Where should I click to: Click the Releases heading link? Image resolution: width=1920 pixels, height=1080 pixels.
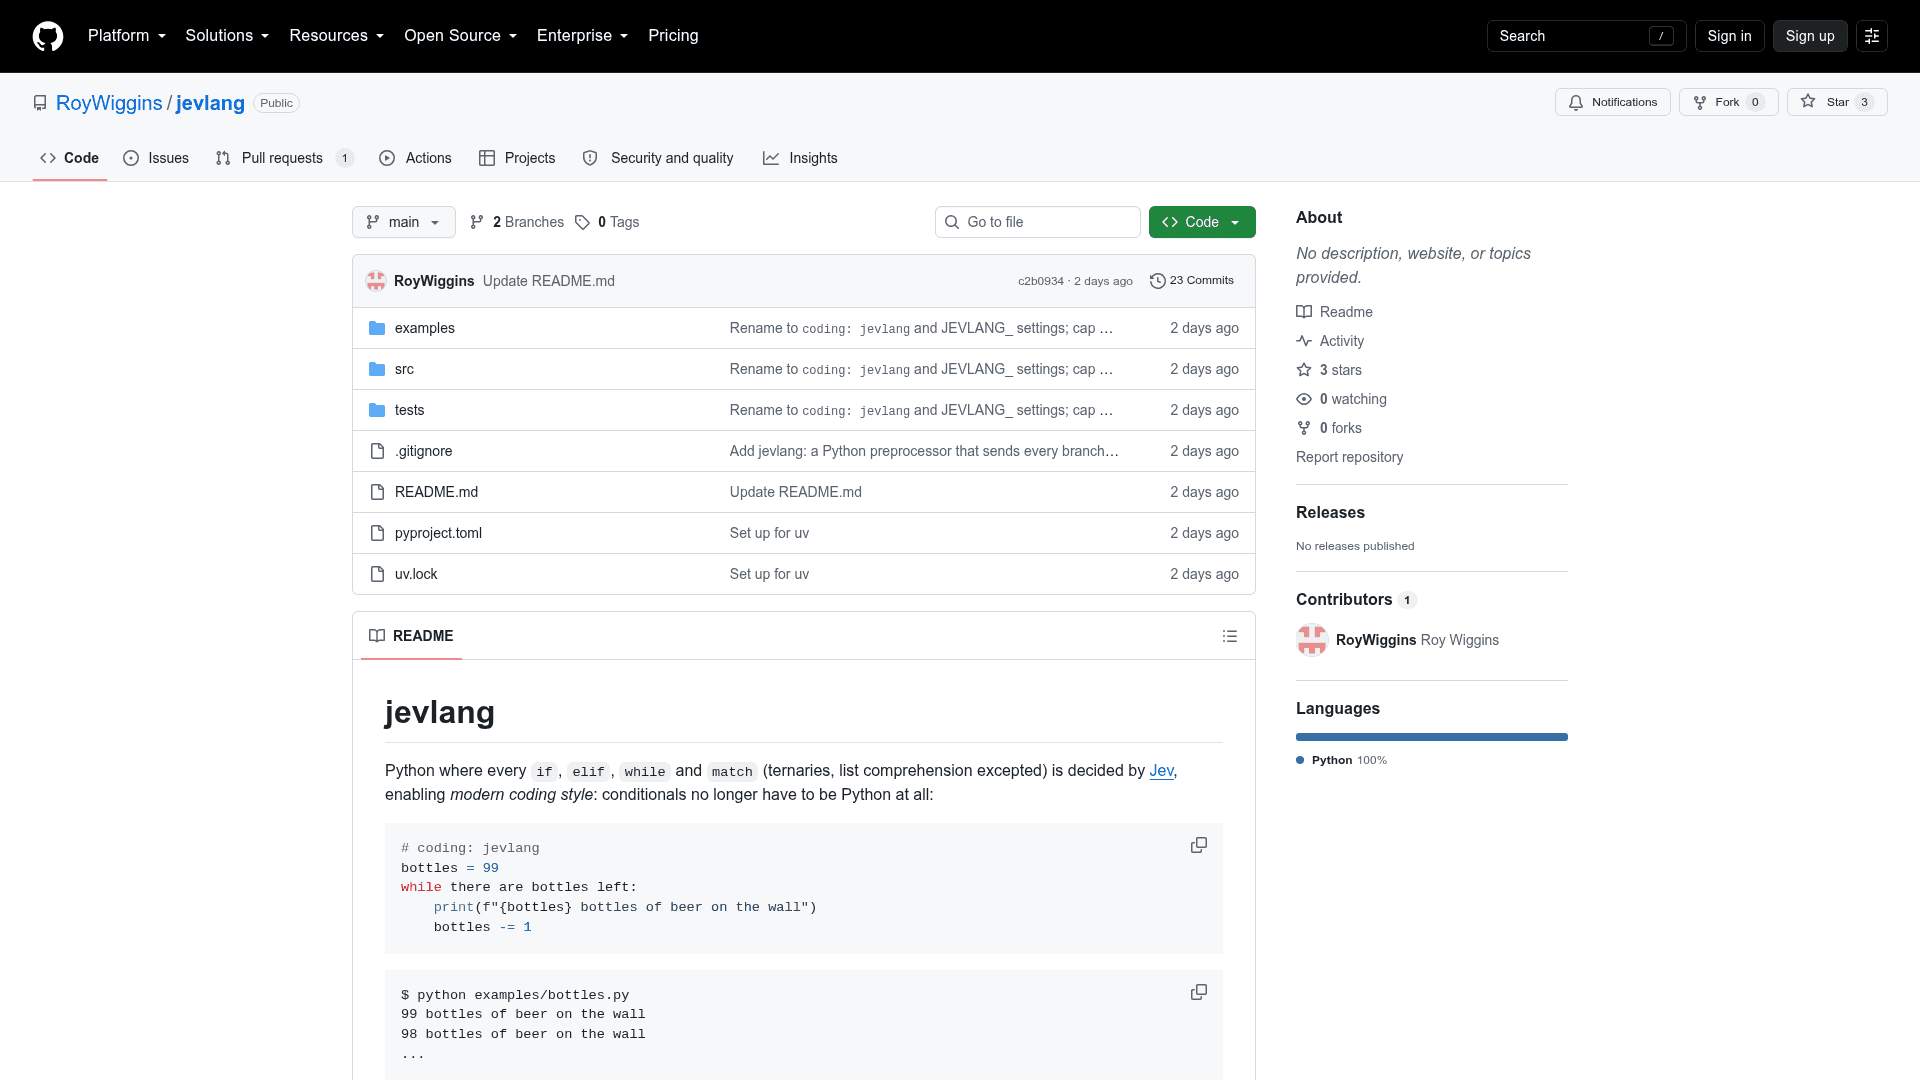click(1330, 512)
